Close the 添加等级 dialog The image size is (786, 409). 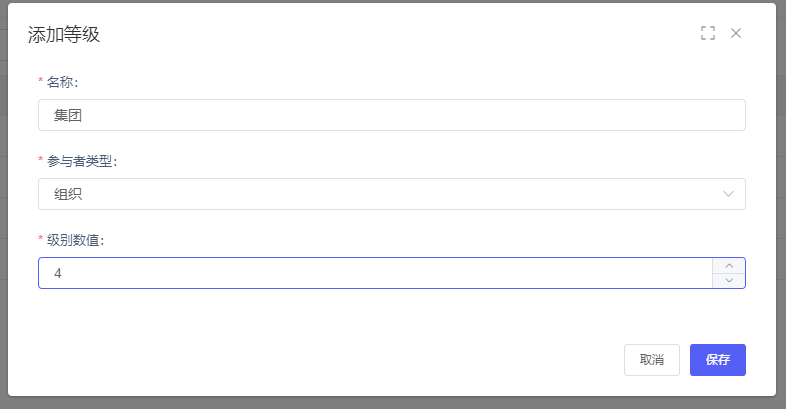[x=736, y=33]
